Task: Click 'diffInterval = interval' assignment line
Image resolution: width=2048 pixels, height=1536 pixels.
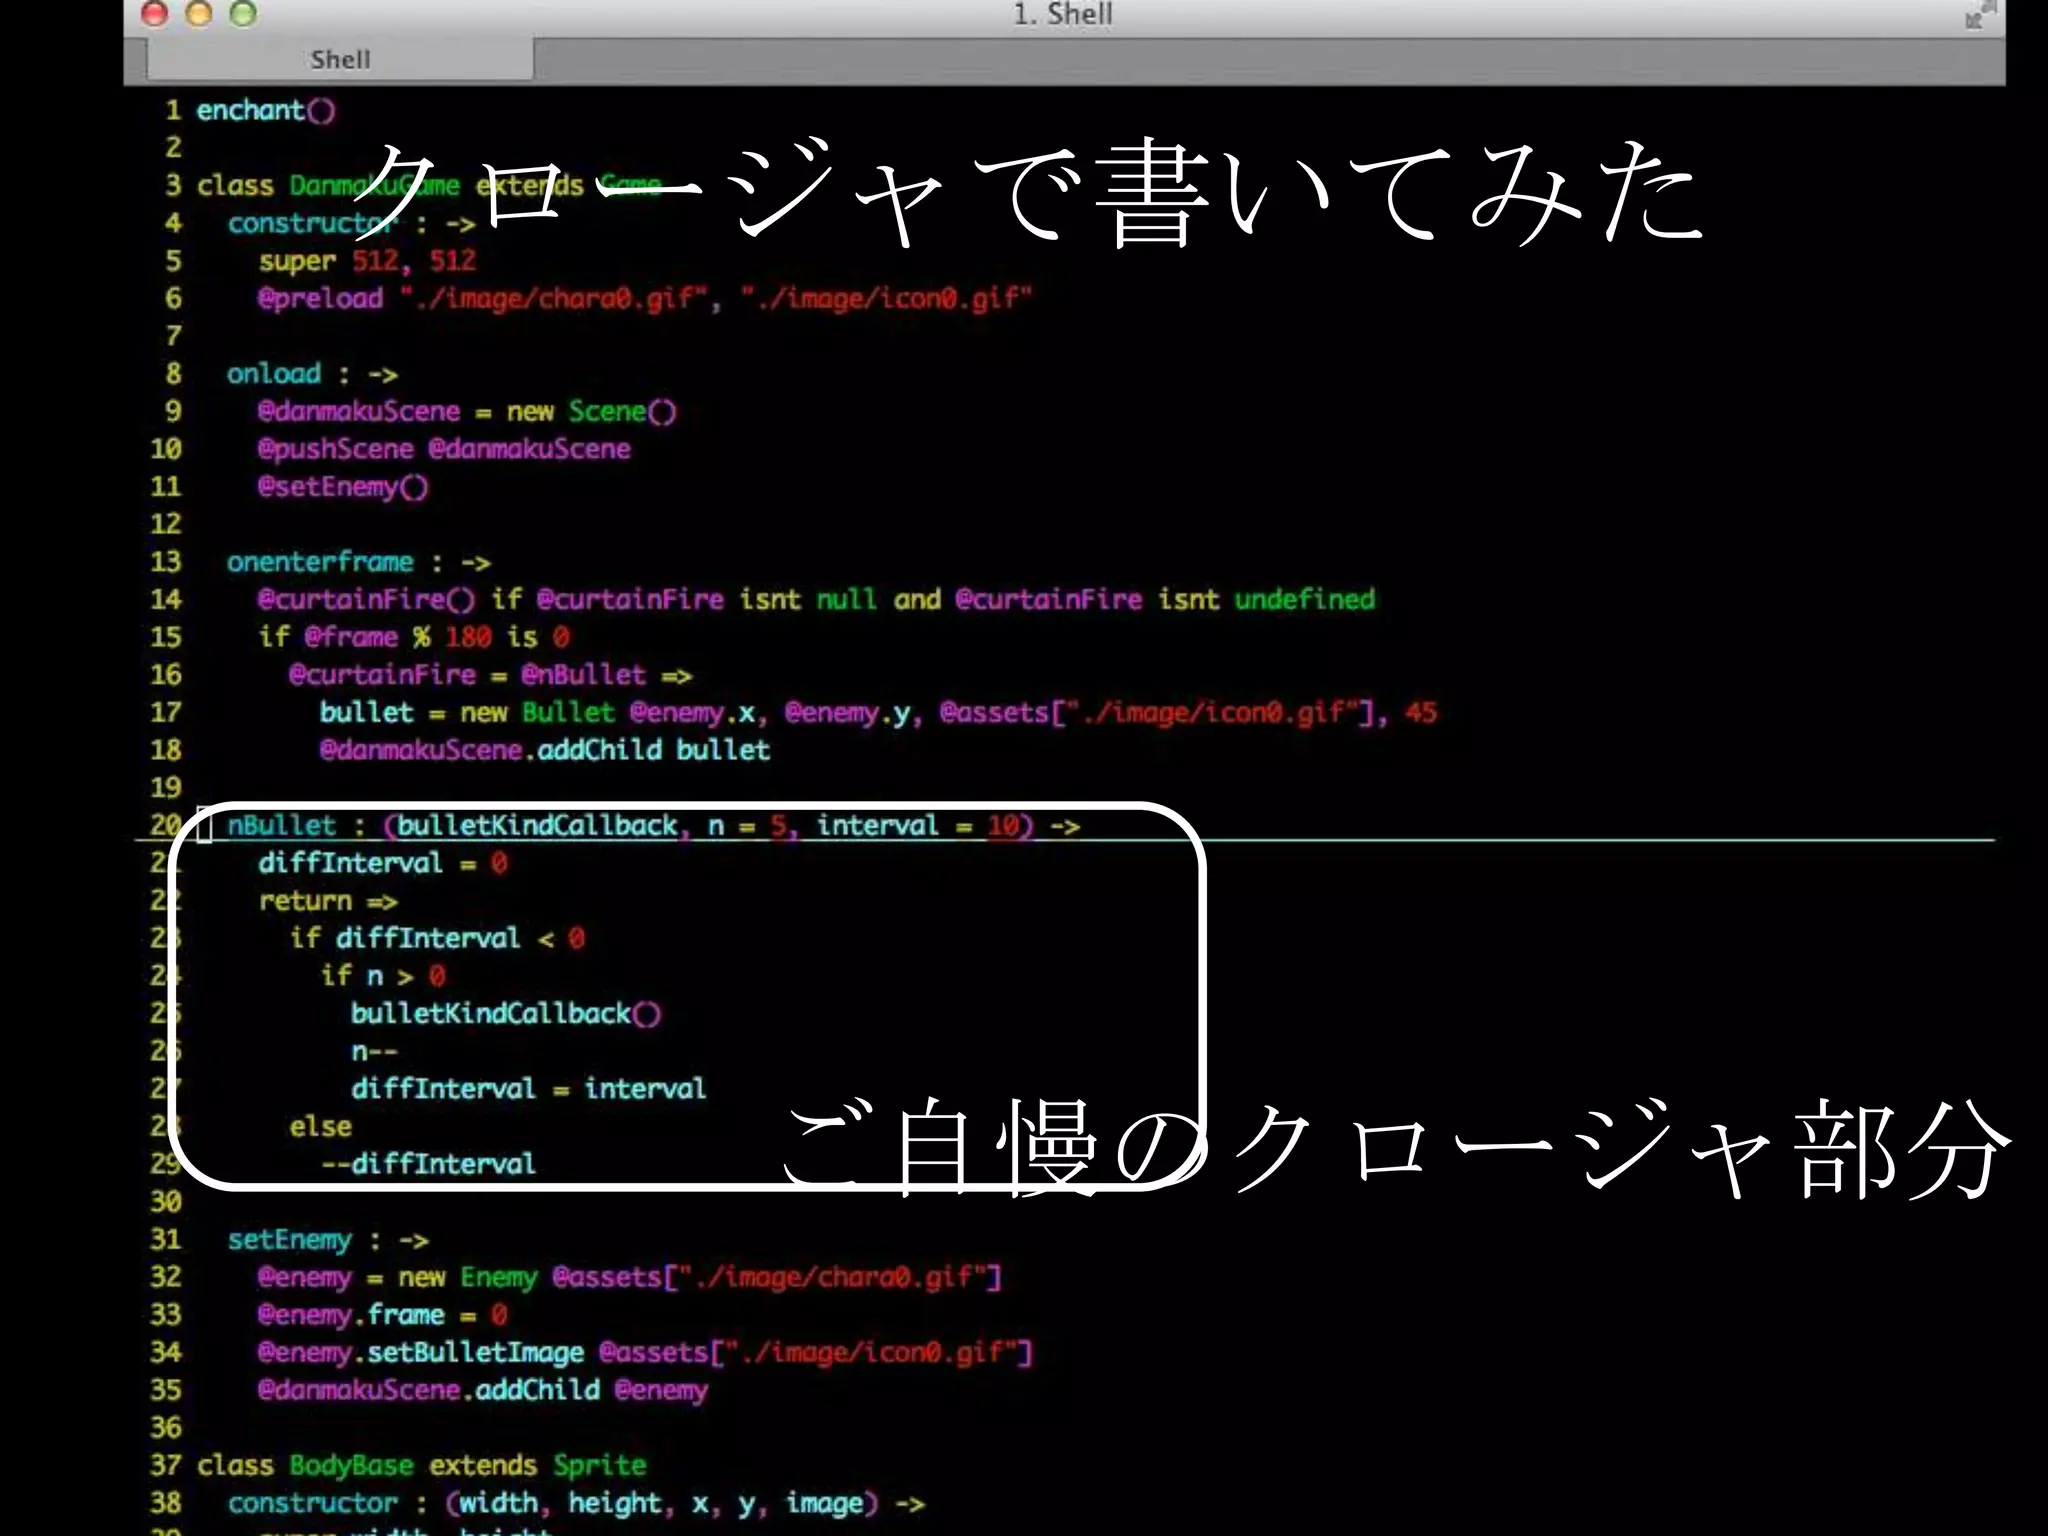Action: 528,1089
